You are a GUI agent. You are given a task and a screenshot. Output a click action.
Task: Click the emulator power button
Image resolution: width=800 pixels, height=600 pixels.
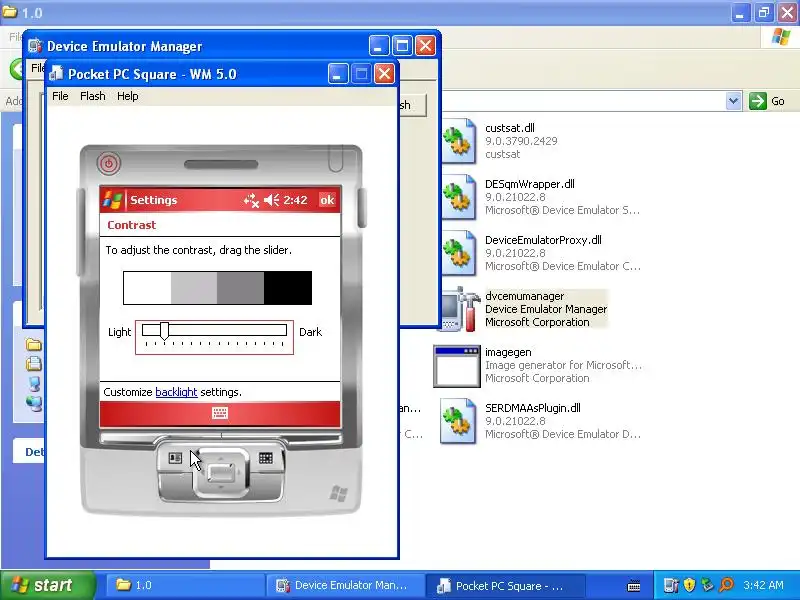(x=109, y=164)
